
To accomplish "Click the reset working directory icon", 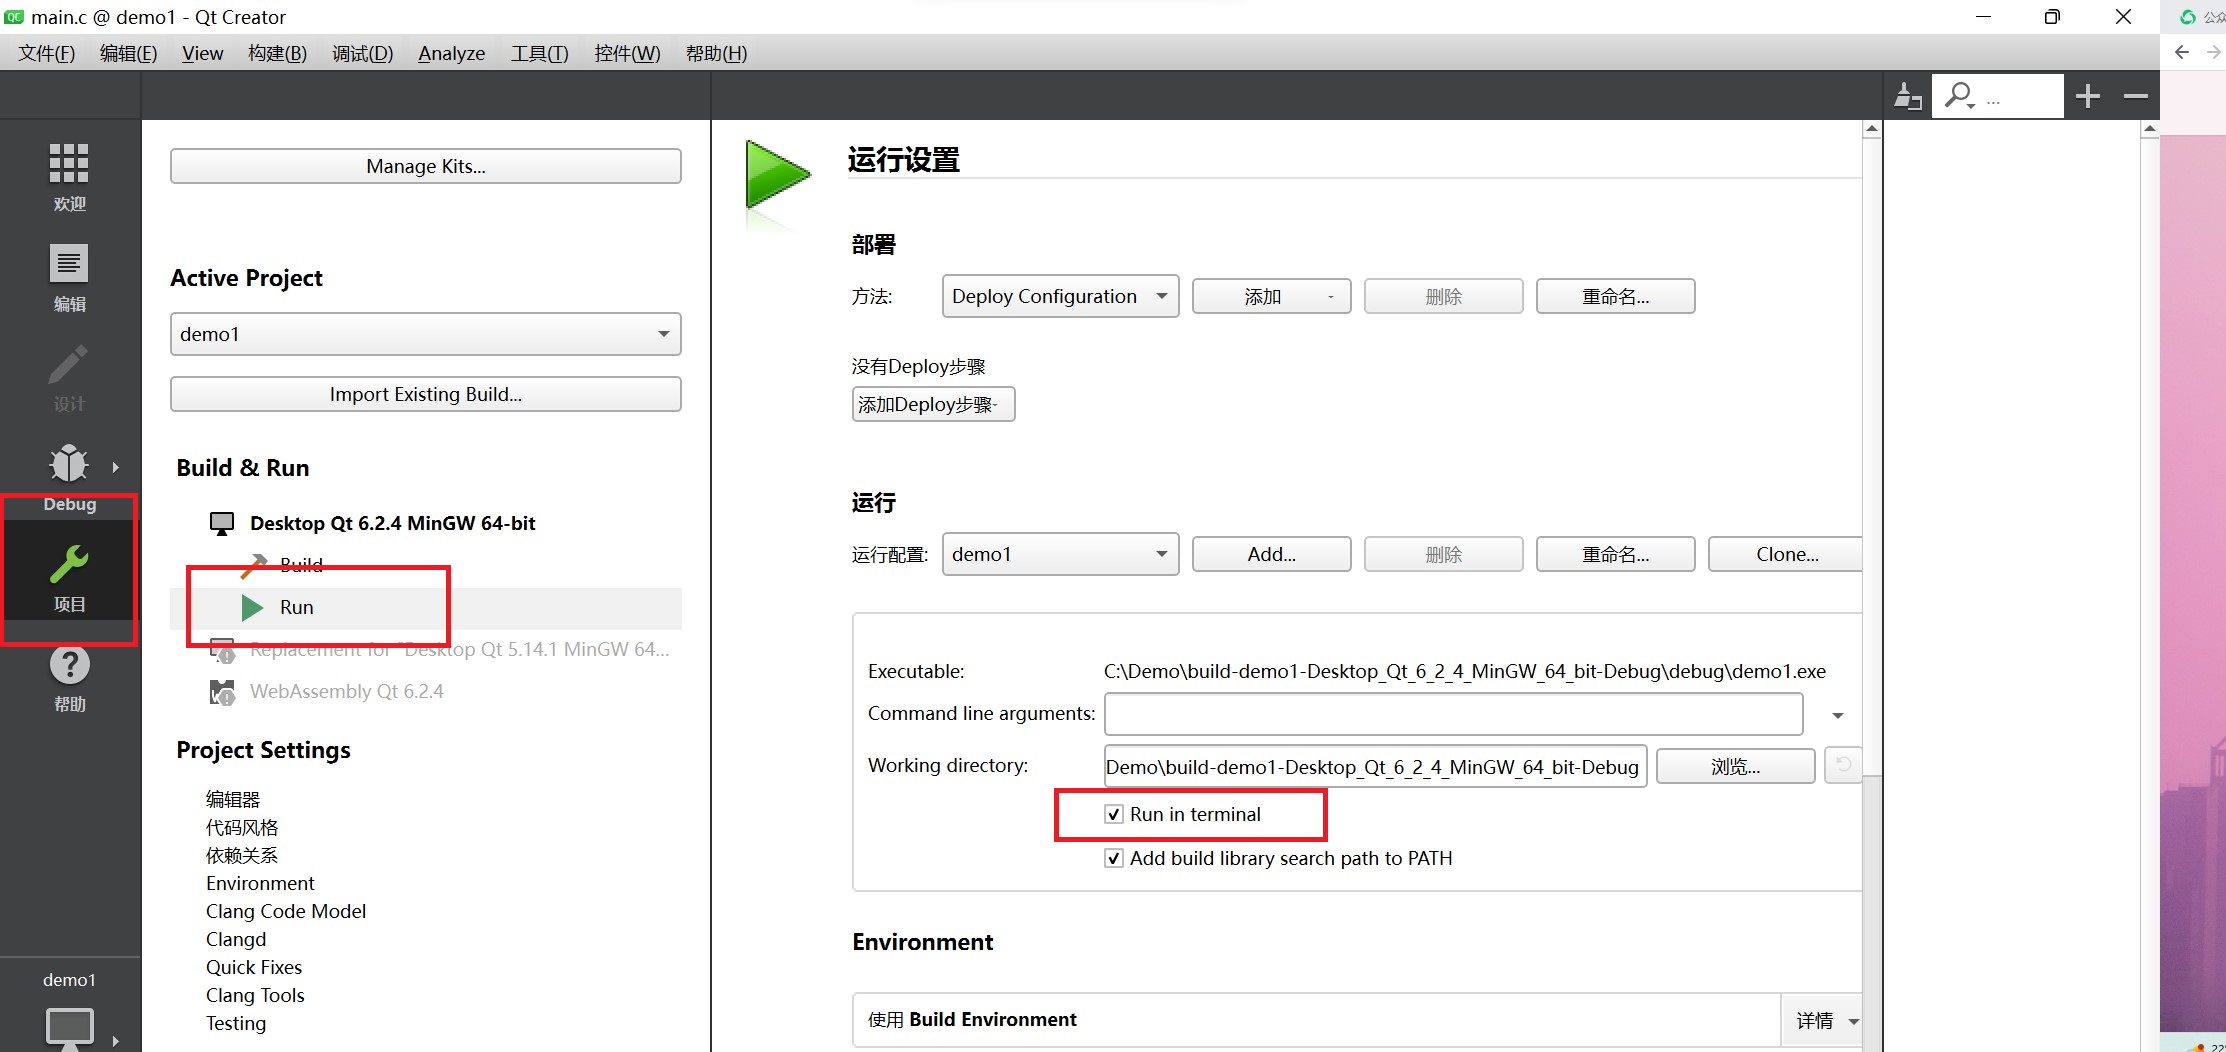I will coord(1843,765).
